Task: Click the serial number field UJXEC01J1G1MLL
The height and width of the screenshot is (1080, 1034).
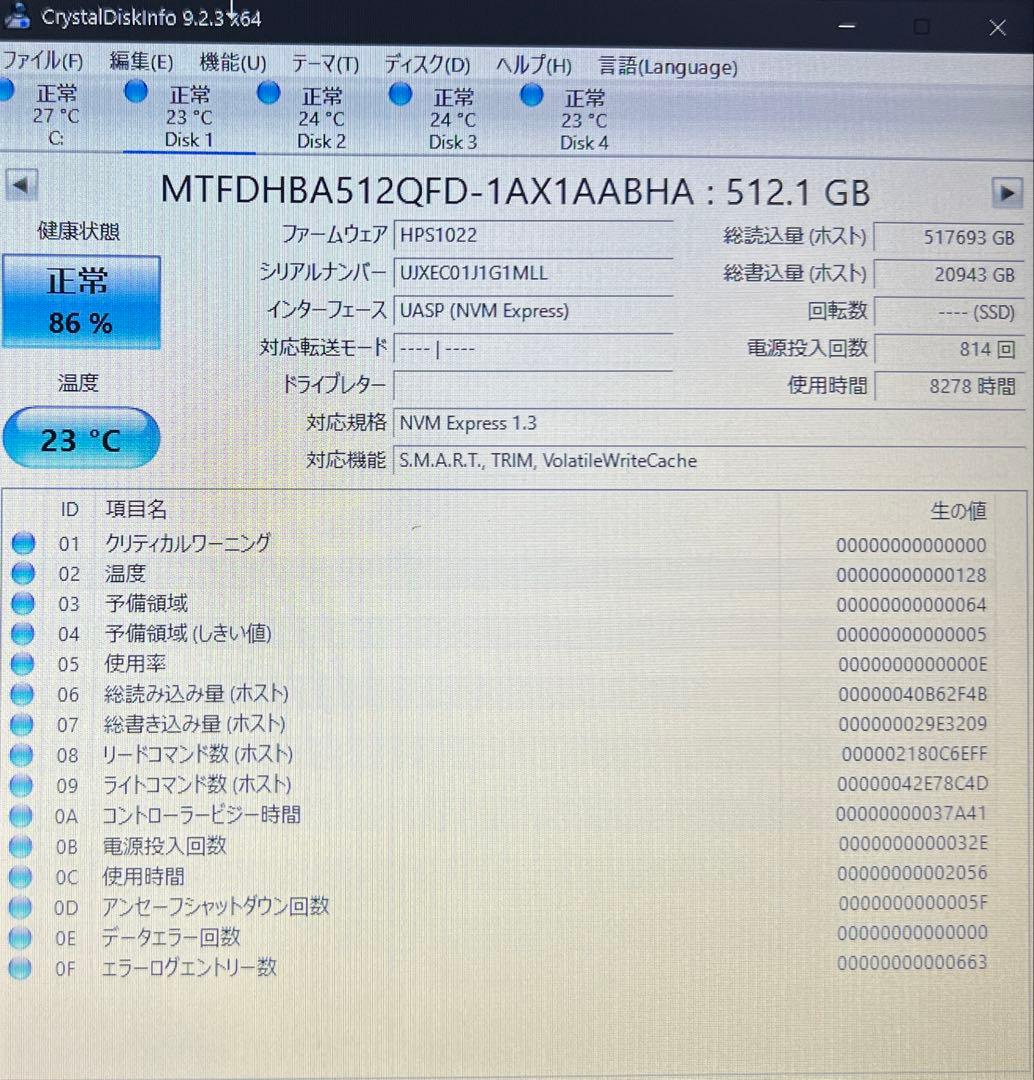Action: click(532, 273)
